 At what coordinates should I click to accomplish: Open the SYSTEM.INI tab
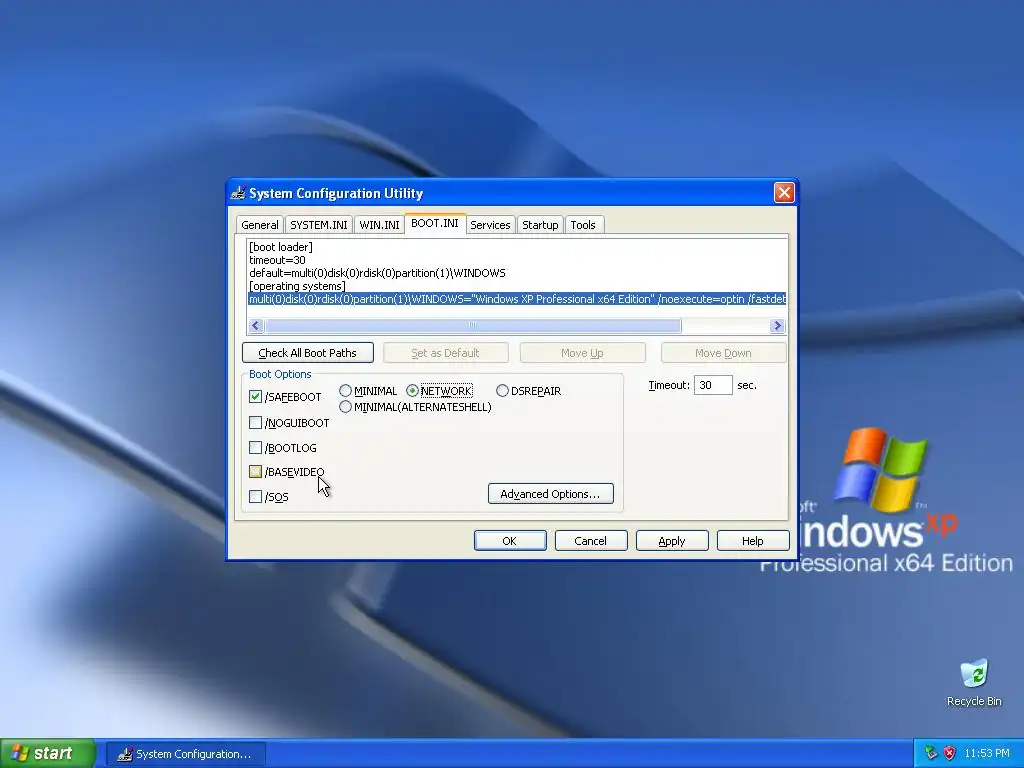[x=319, y=225]
